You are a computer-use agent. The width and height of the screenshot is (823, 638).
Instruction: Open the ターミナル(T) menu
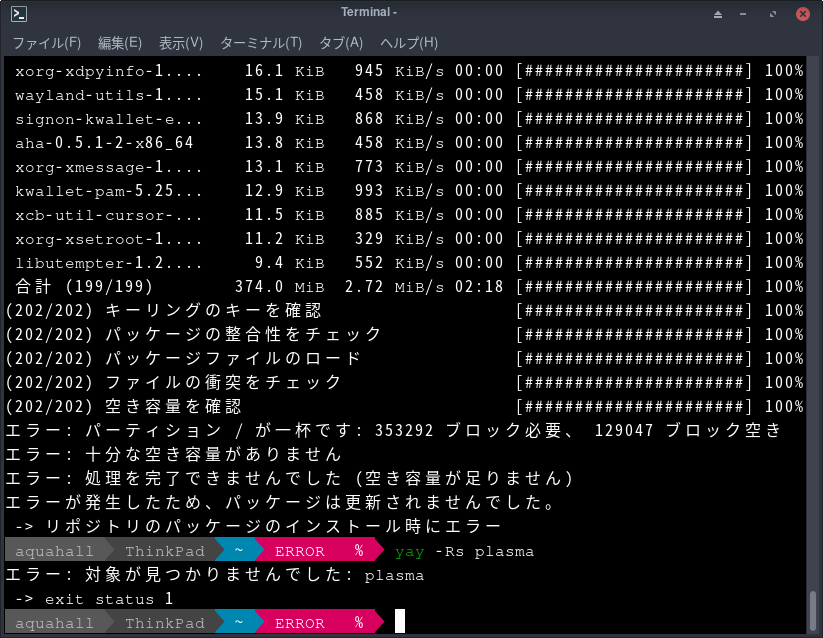coord(261,43)
